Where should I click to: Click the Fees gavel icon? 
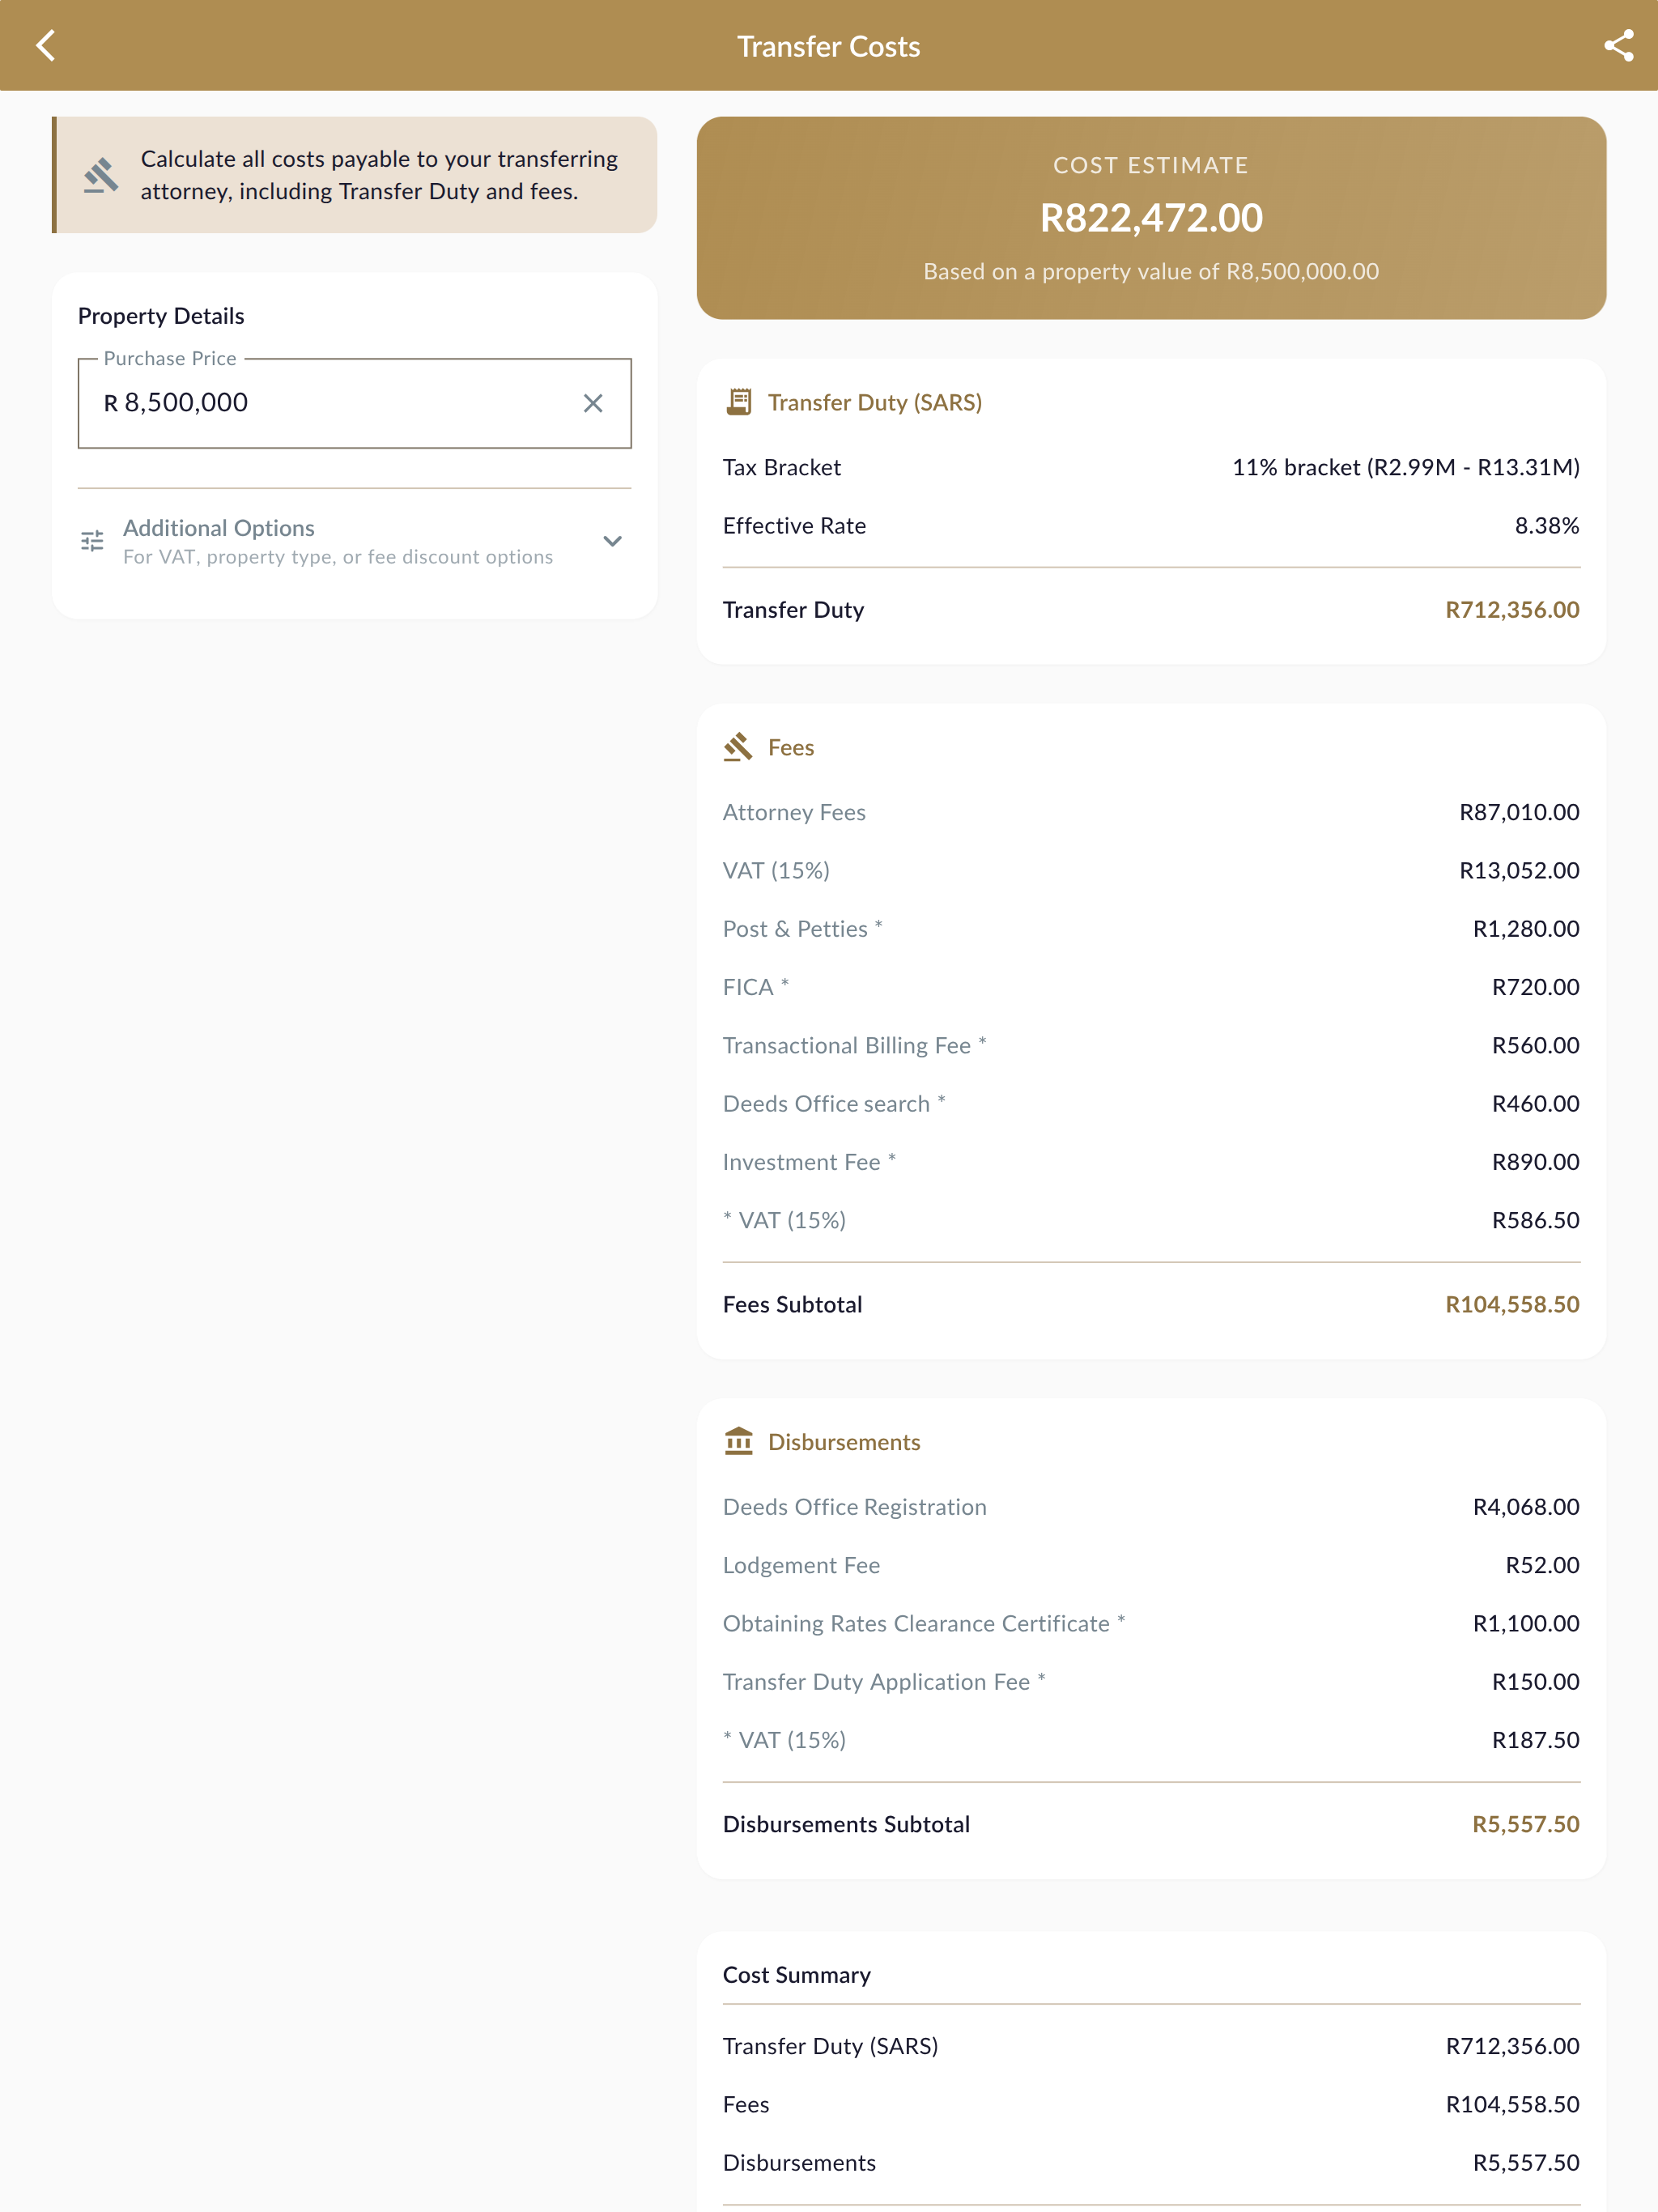(738, 747)
